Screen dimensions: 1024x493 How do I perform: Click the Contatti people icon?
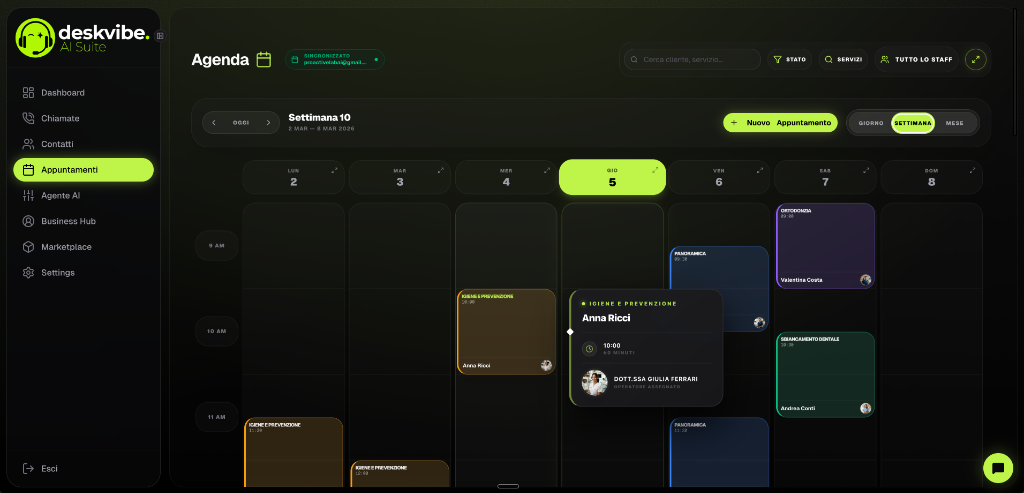[28, 144]
